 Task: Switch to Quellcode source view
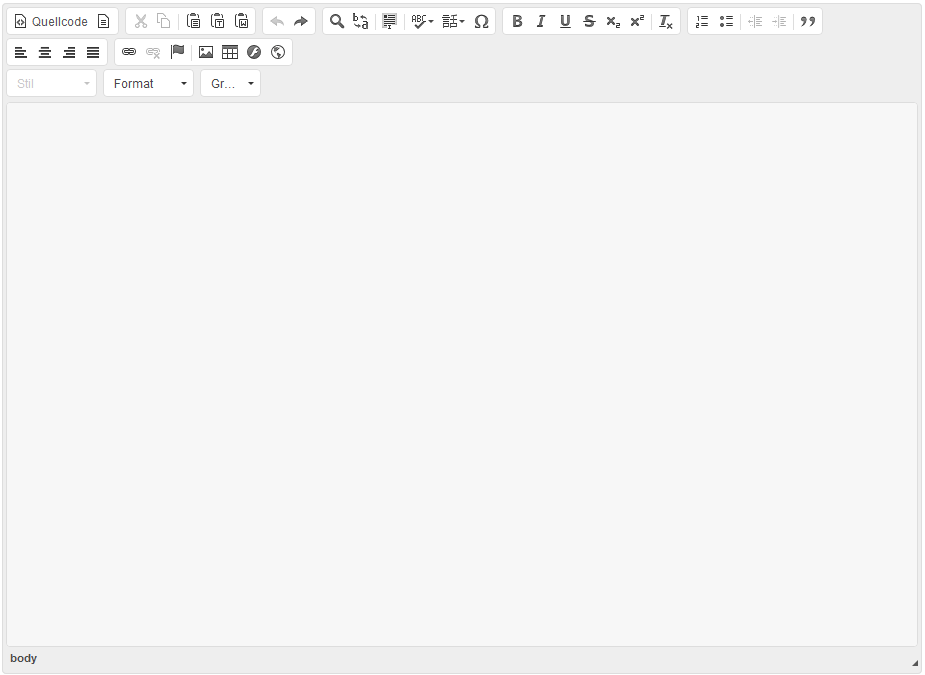point(51,21)
